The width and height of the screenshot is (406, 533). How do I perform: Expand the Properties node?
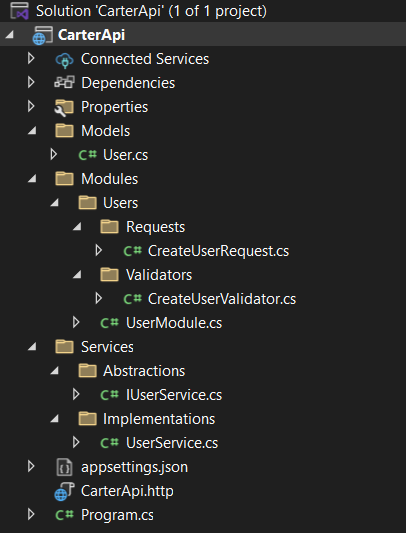(31, 106)
